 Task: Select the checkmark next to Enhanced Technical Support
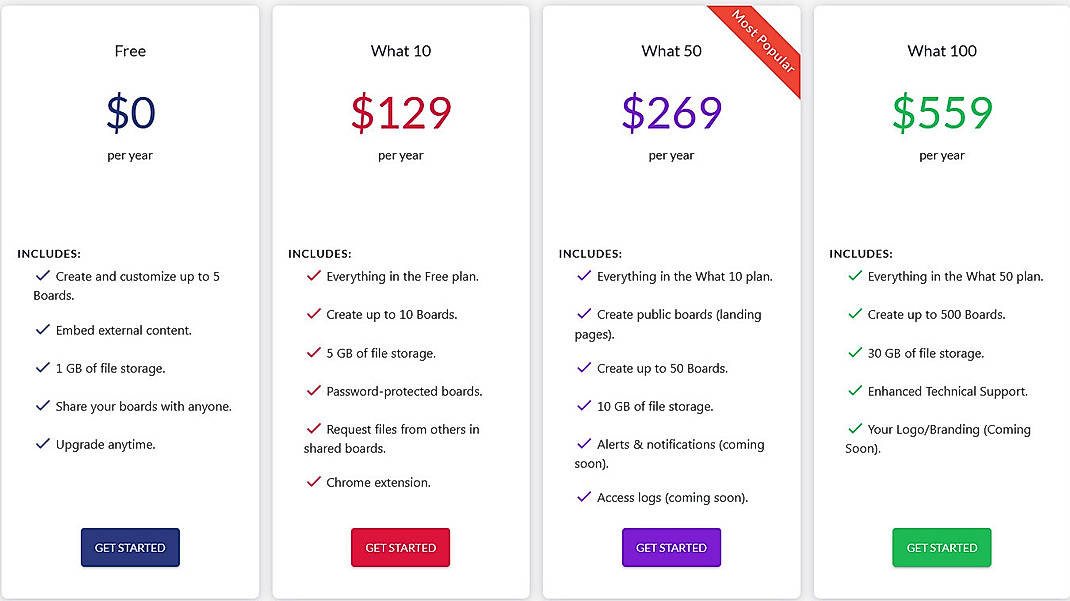coord(854,391)
